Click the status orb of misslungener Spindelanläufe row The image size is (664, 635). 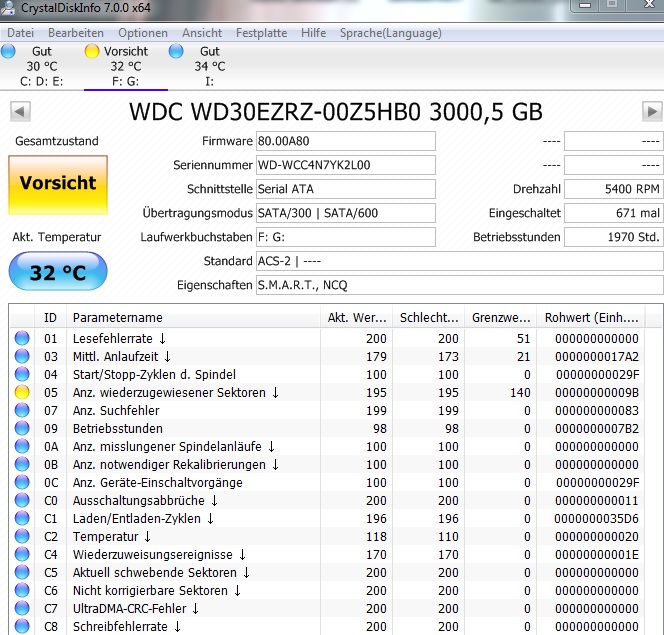pyautogui.click(x=22, y=446)
